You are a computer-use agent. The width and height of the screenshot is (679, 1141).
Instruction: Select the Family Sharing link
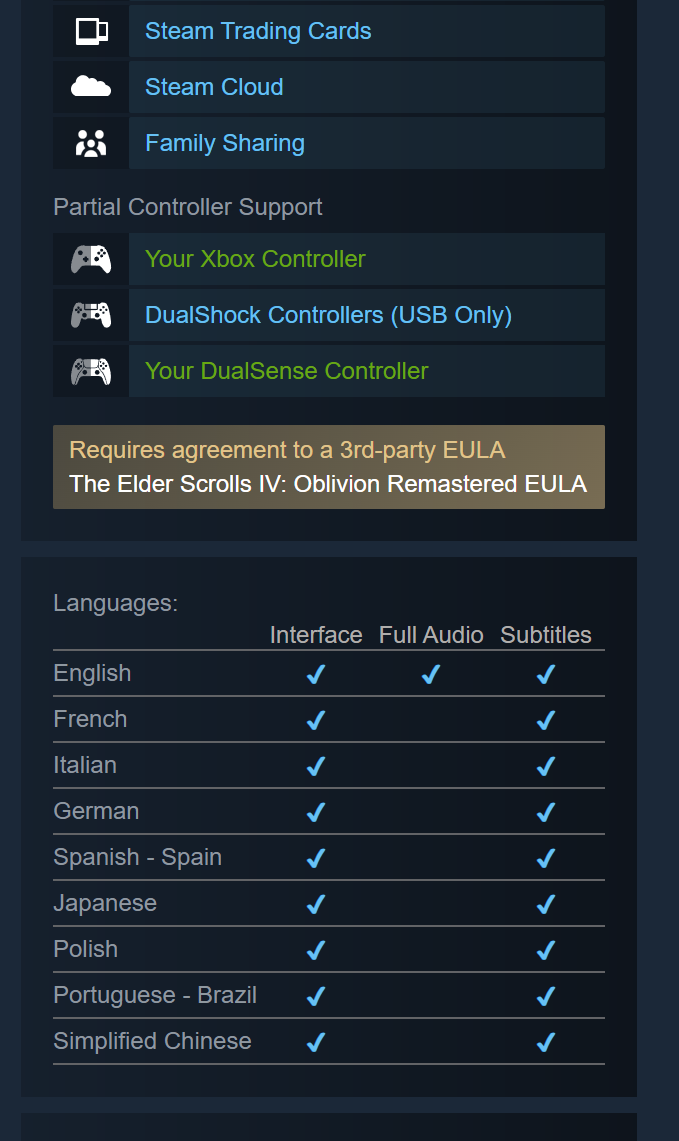(x=225, y=143)
